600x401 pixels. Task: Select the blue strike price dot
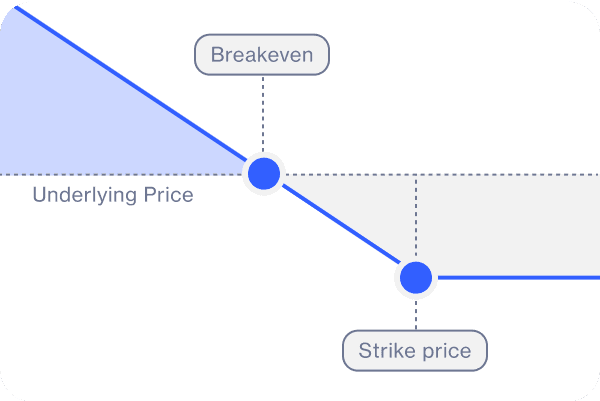click(x=415, y=276)
